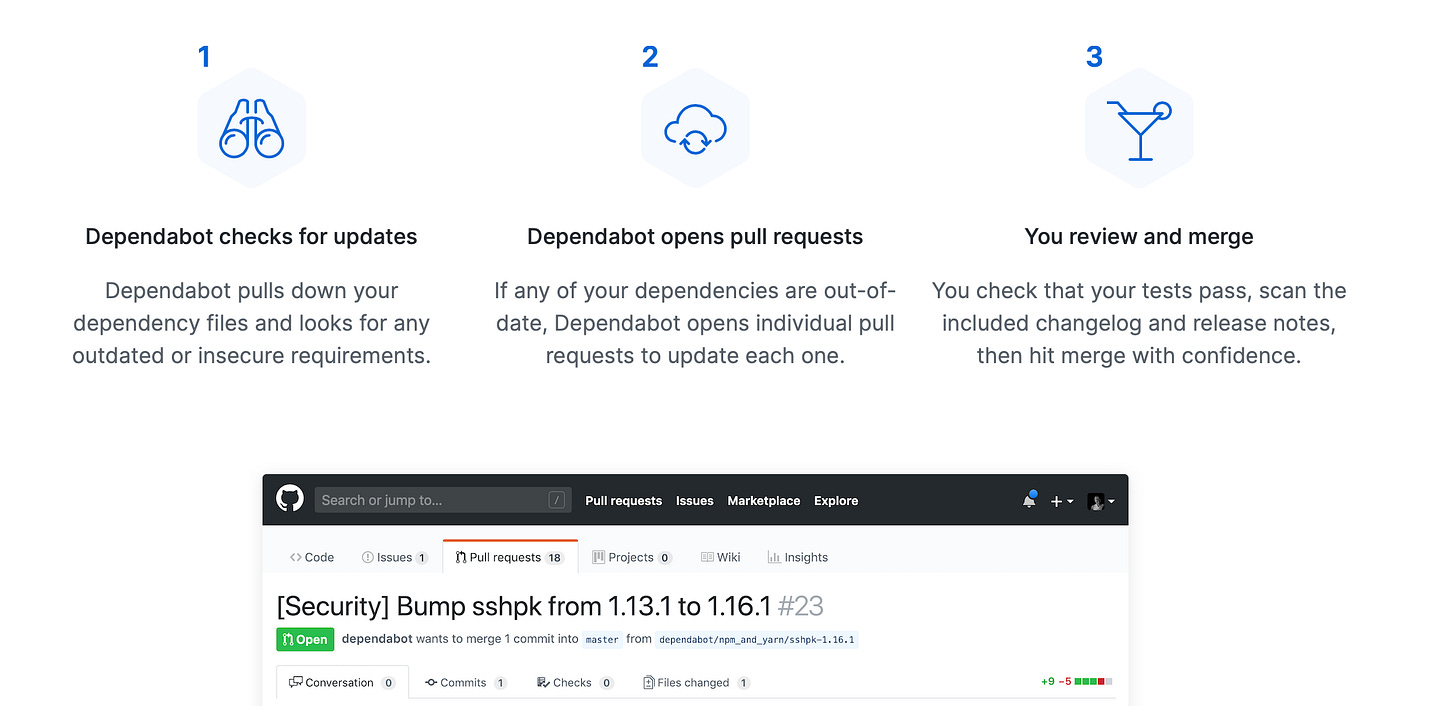Switch to the repository Issues tab
The image size is (1456, 706).
coord(395,557)
